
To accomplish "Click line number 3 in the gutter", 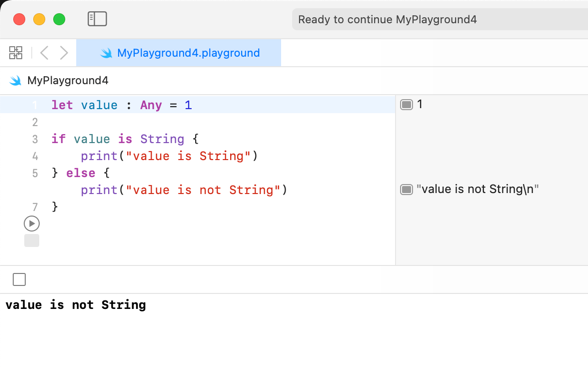I will click(35, 139).
